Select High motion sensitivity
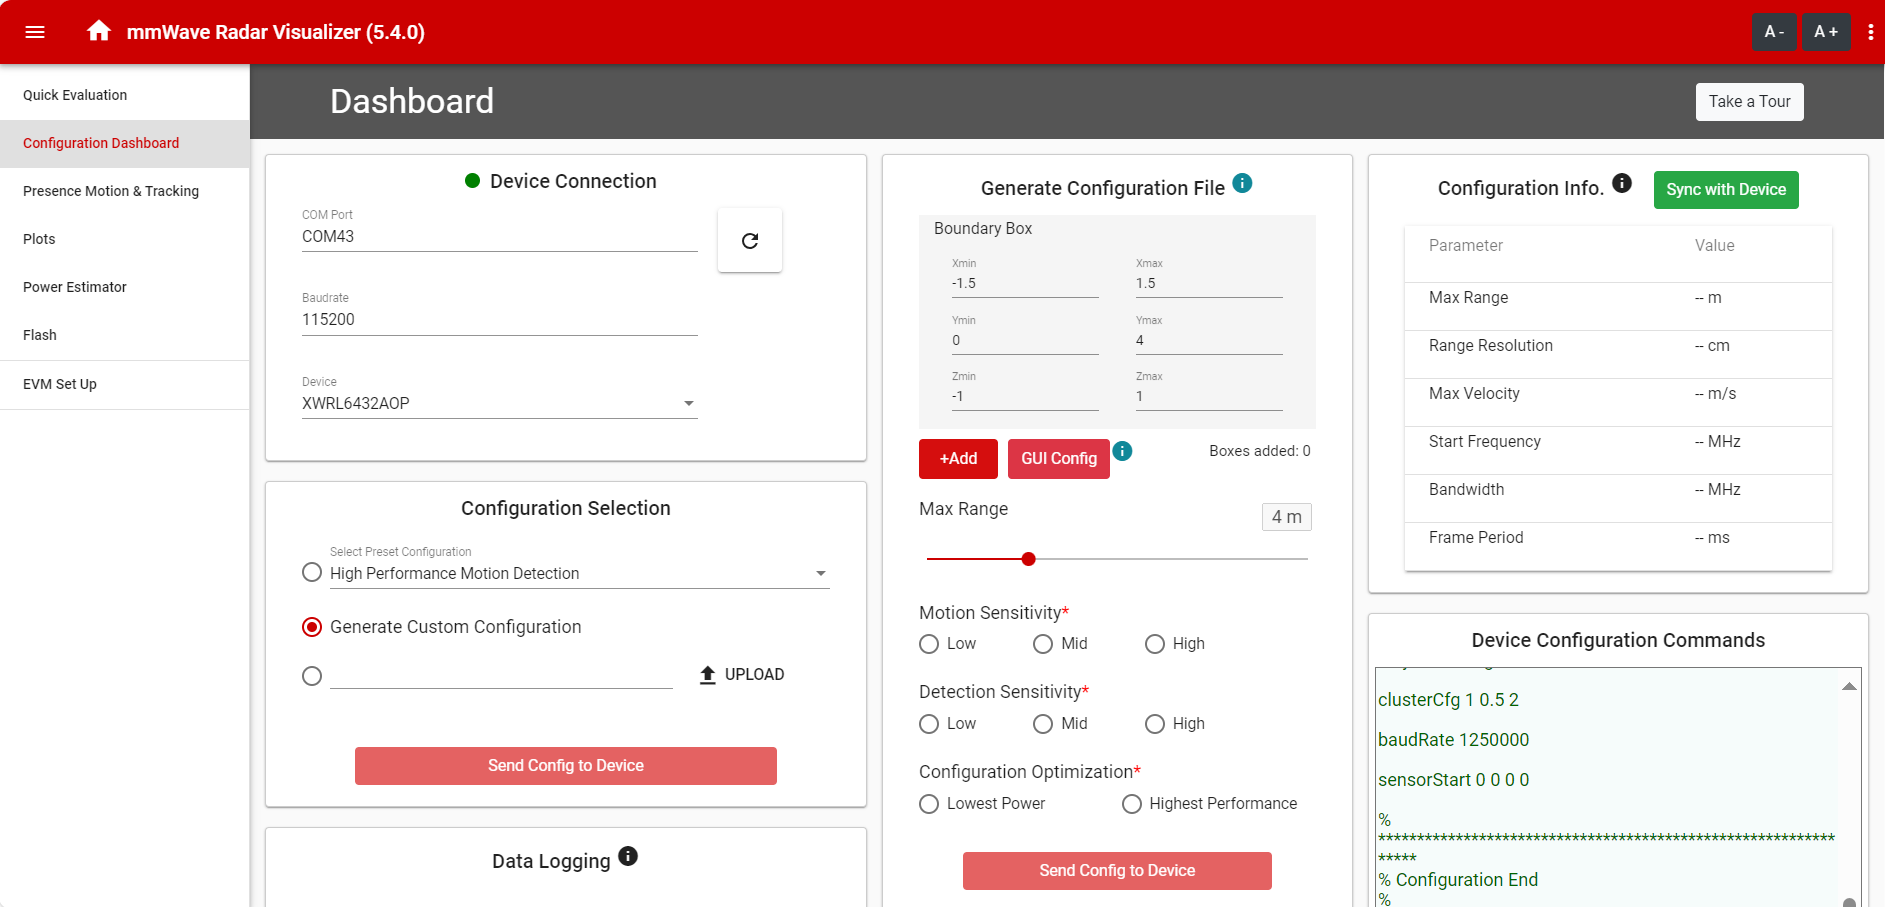 coord(1155,644)
